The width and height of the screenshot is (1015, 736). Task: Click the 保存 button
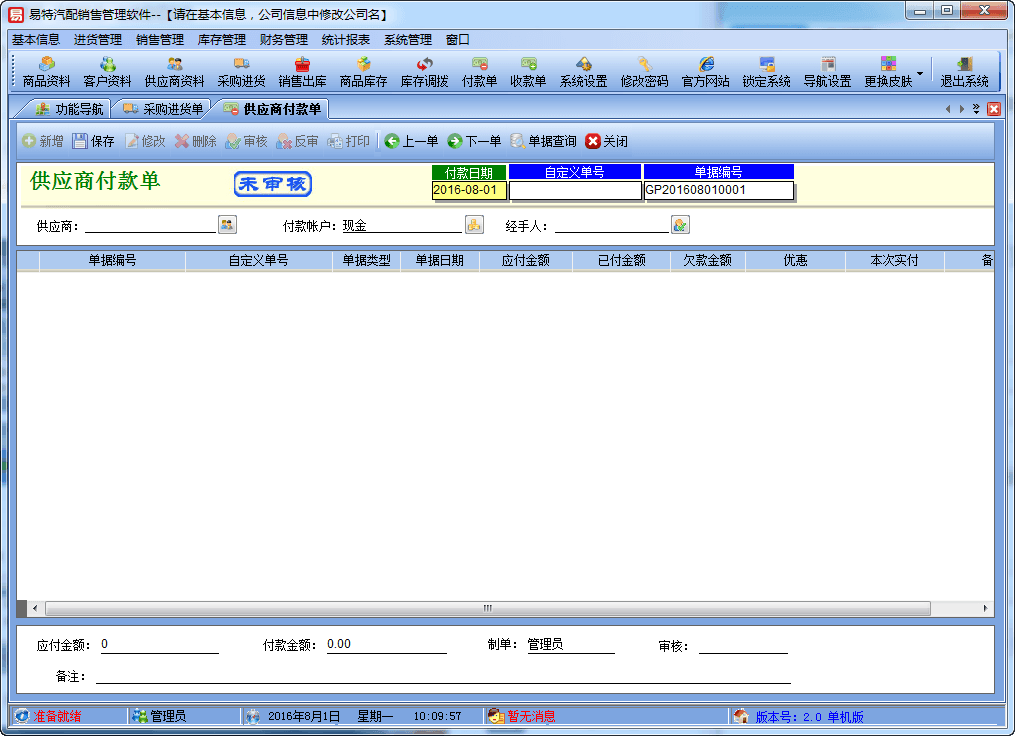click(93, 142)
